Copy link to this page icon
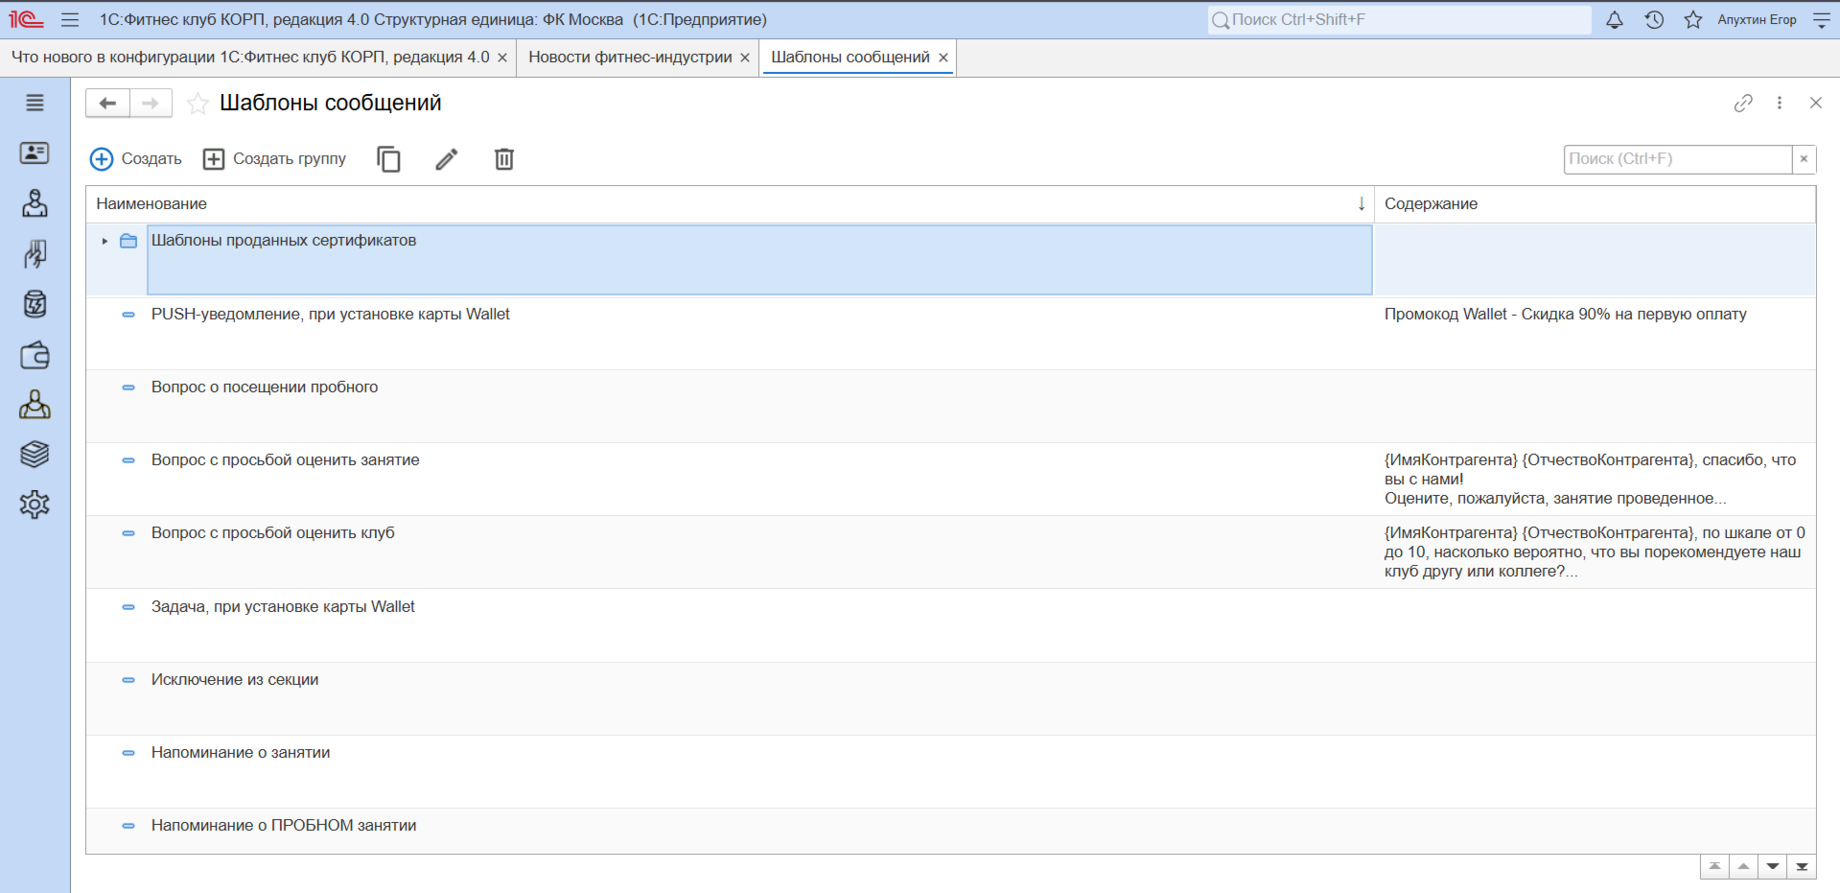 (1743, 103)
